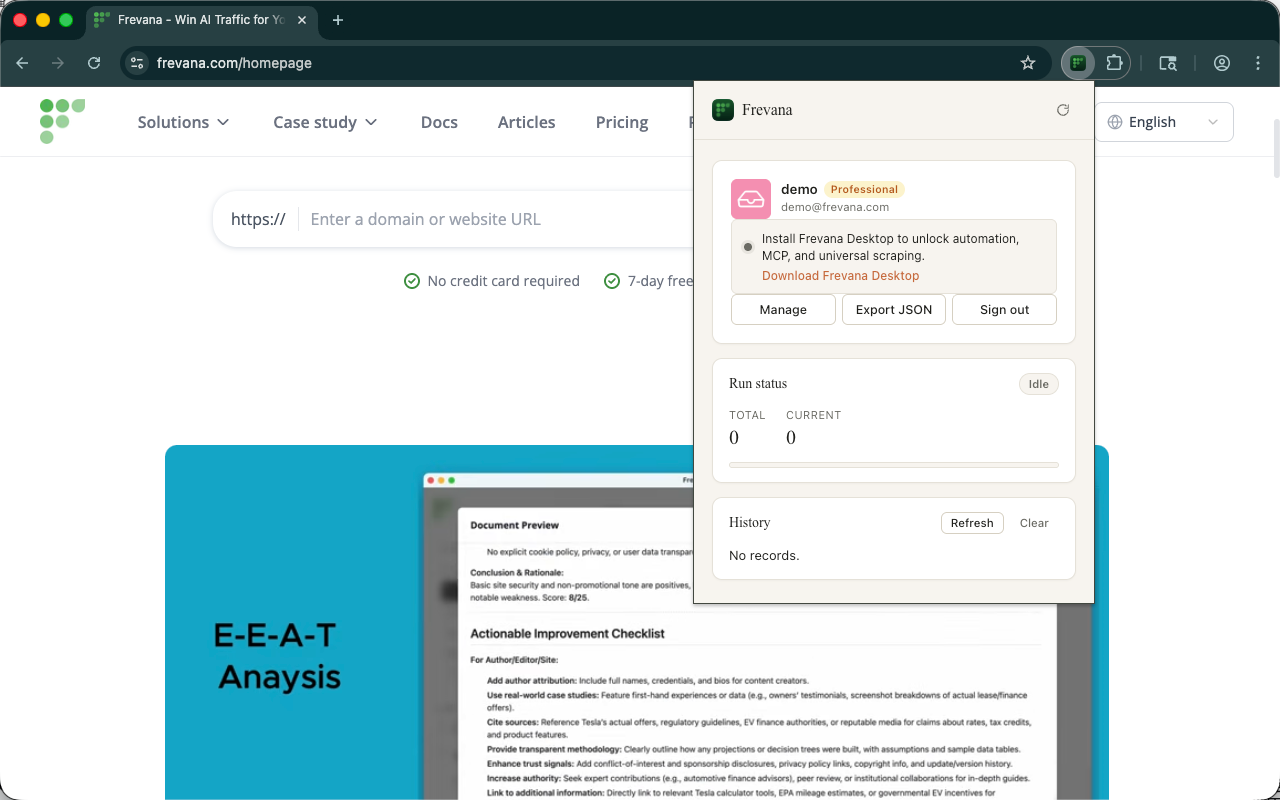Click the 'No records.' history text
This screenshot has height=800, width=1280.
point(764,556)
